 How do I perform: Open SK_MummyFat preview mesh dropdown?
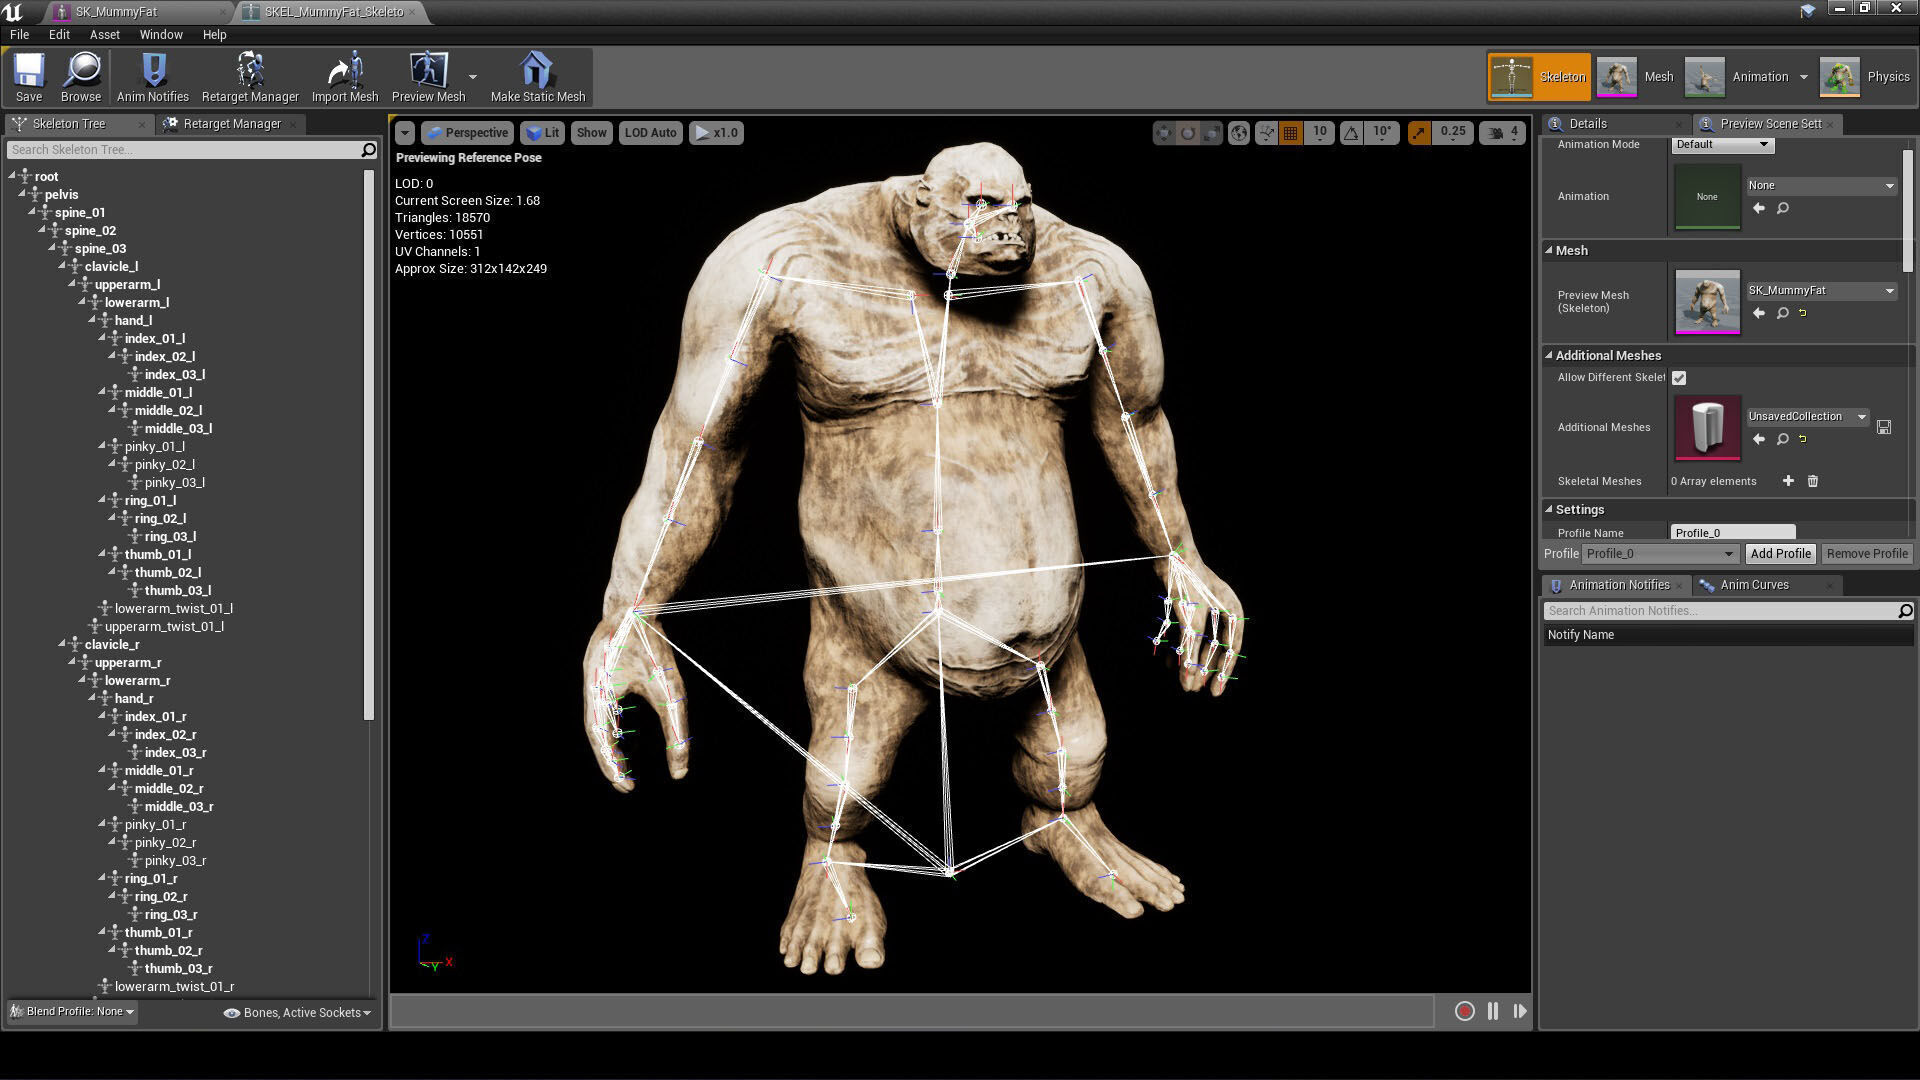click(x=1821, y=291)
